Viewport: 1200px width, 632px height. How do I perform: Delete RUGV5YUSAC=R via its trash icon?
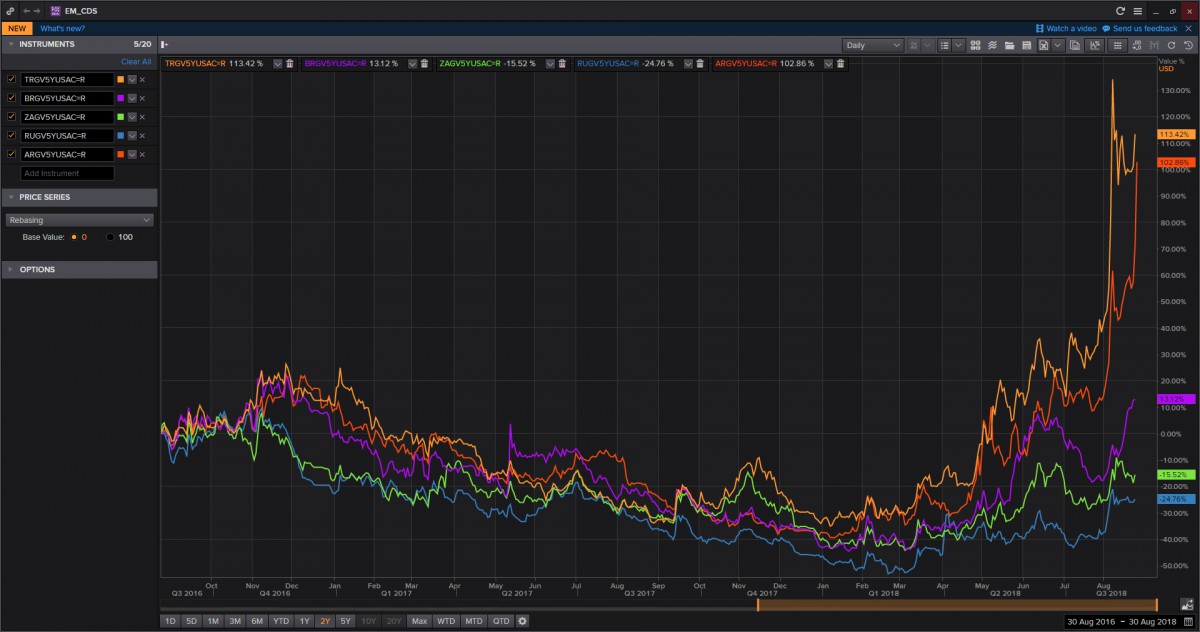700,63
